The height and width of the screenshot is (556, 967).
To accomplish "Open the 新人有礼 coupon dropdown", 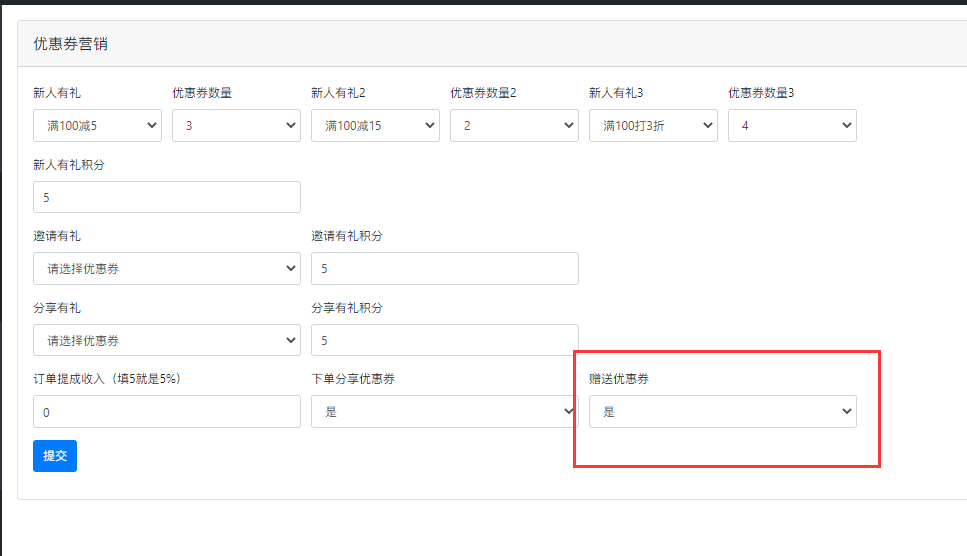I will [97, 126].
